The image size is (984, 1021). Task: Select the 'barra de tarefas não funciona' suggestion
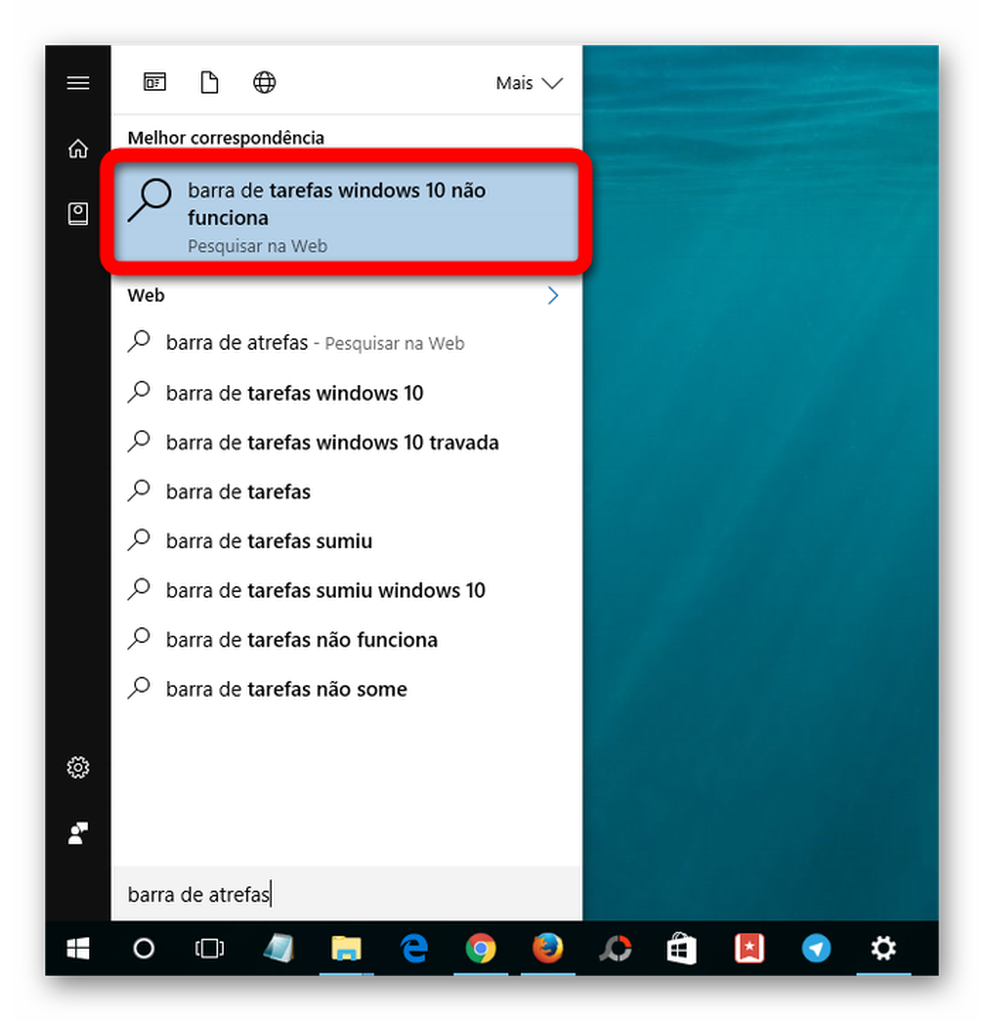[x=346, y=639]
